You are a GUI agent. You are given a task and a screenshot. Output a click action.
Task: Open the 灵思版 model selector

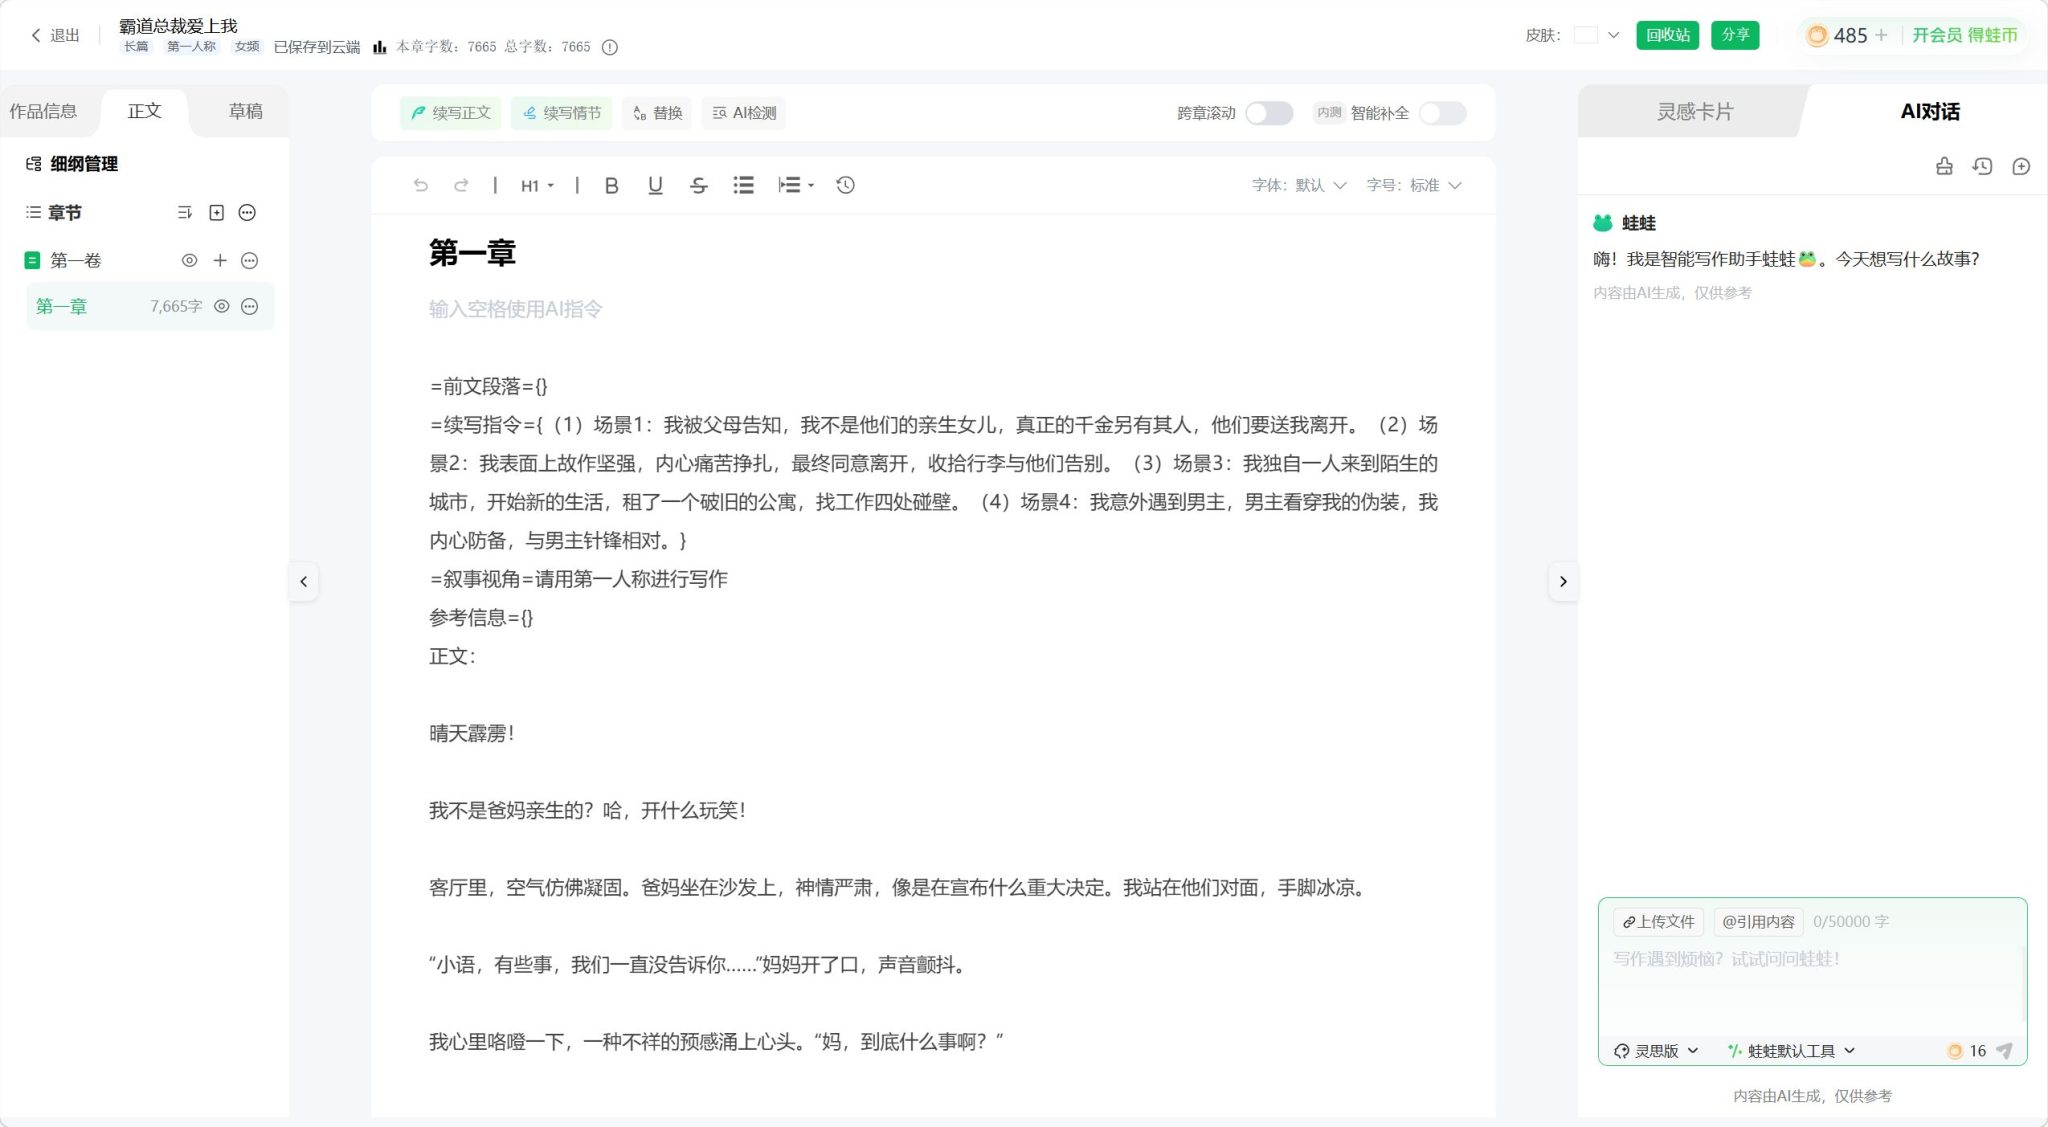[x=1656, y=1050]
